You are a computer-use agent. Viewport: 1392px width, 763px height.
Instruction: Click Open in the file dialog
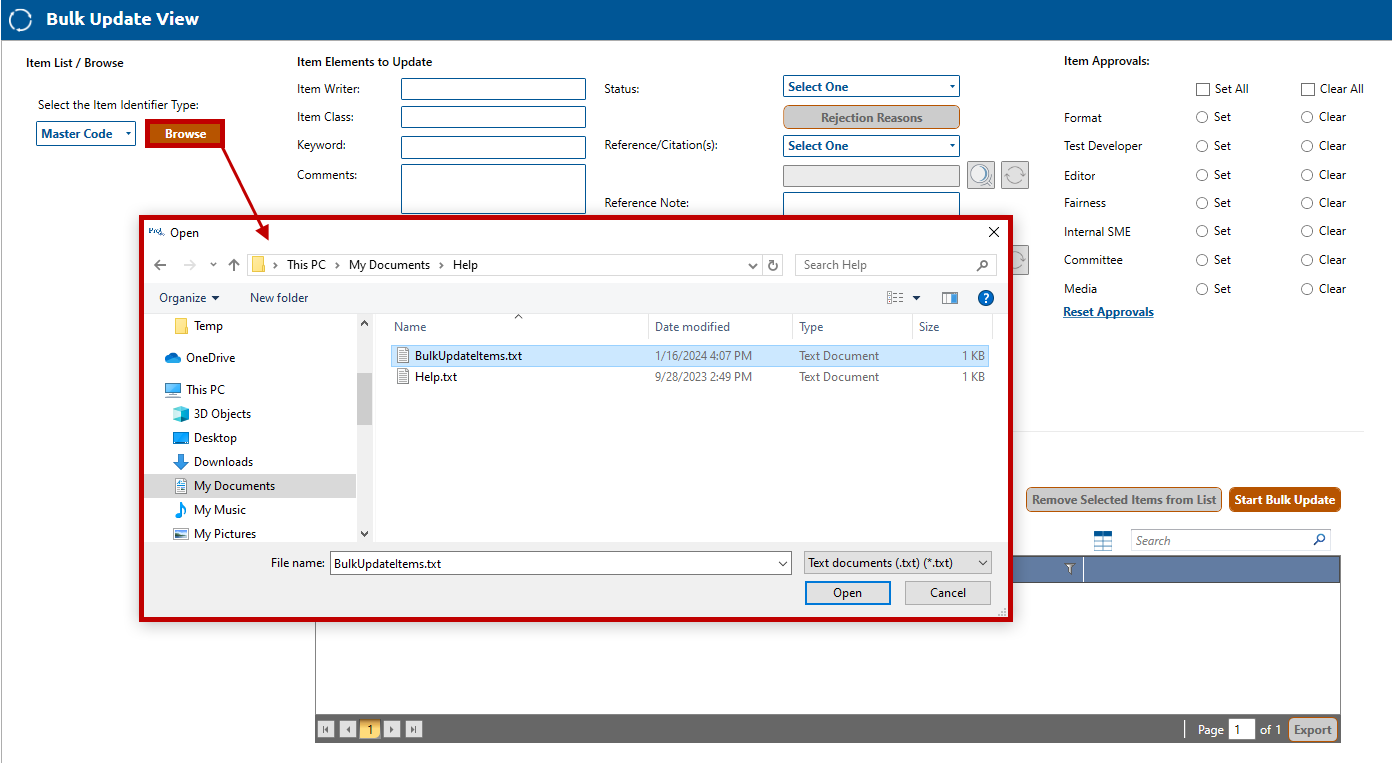click(x=847, y=593)
